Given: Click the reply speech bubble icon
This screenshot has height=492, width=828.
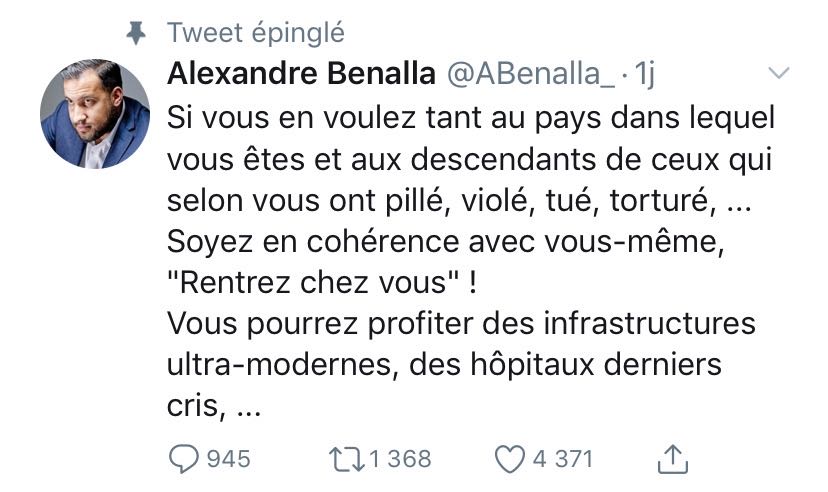Looking at the screenshot, I should click(x=184, y=459).
